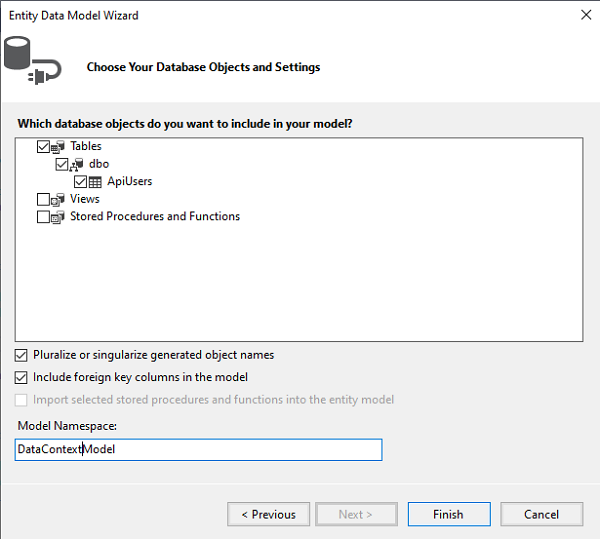Click the database connection wizard icon
This screenshot has width=600, height=539.
click(x=32, y=60)
